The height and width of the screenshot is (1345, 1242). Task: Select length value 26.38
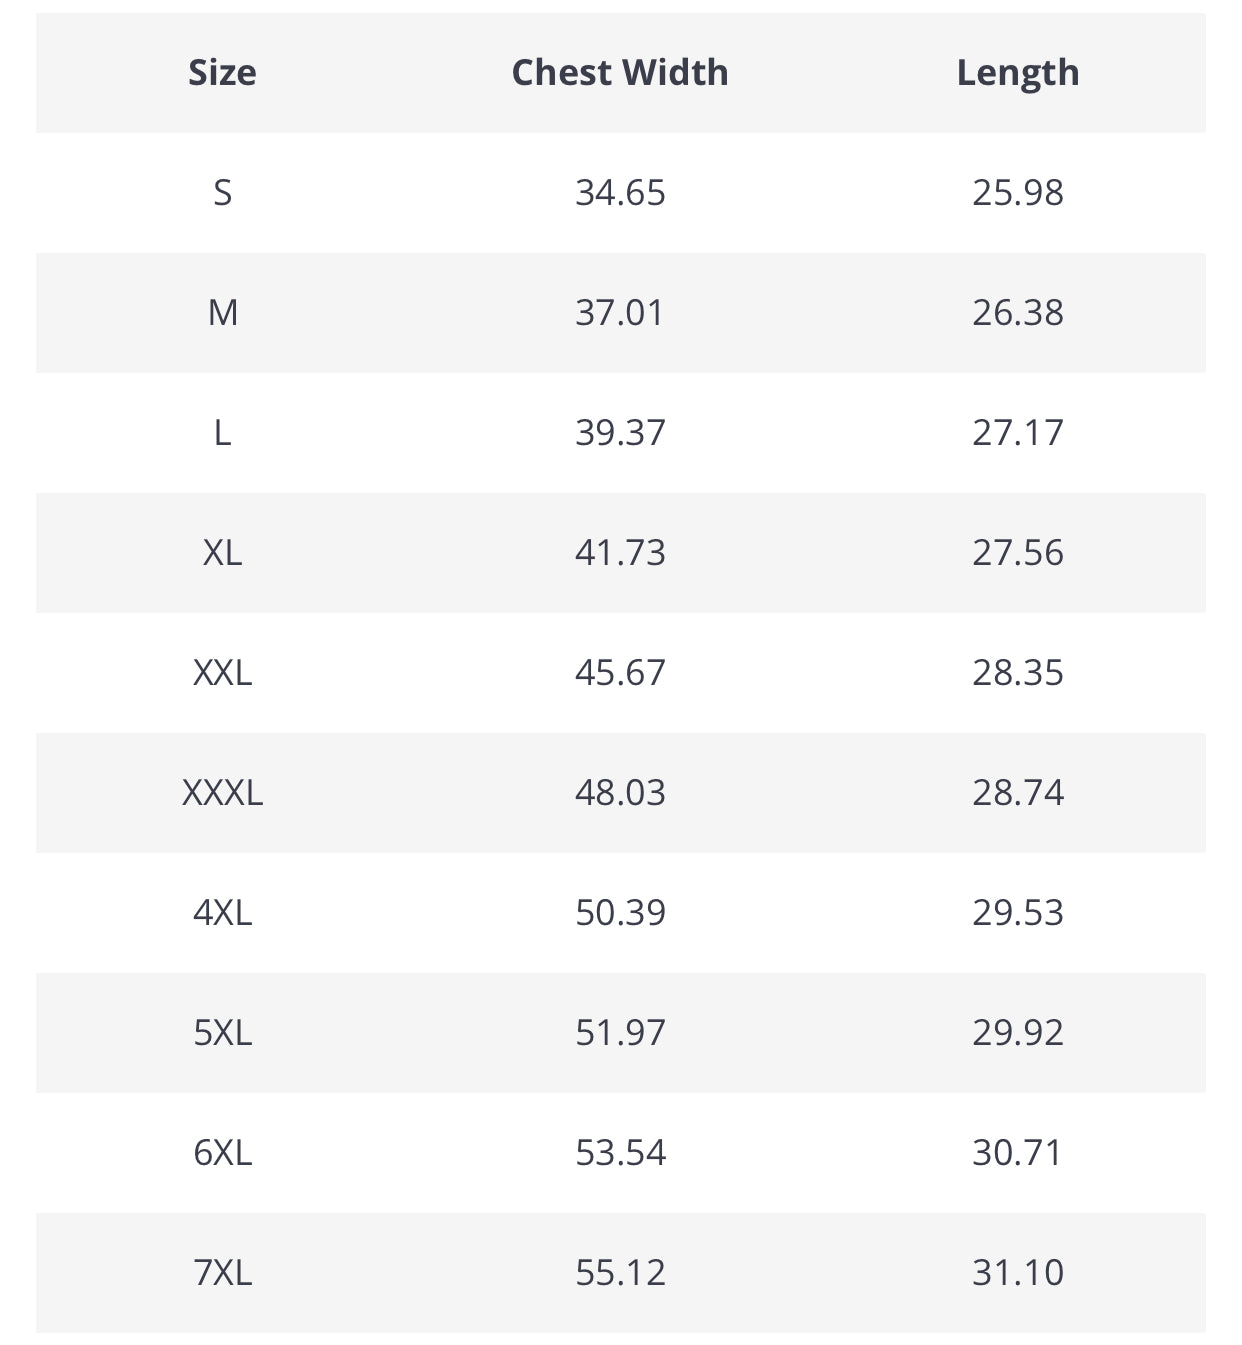[x=1018, y=313]
